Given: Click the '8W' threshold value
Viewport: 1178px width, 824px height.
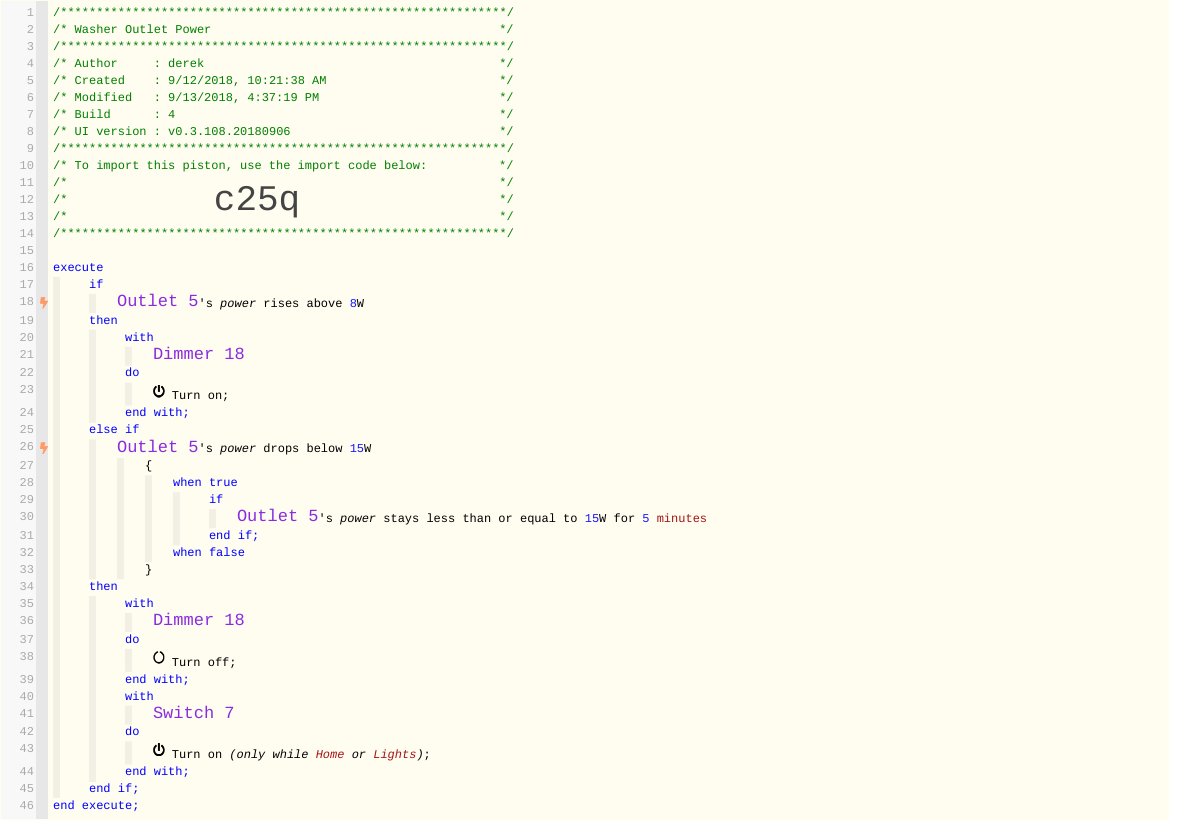Looking at the screenshot, I should click(357, 303).
